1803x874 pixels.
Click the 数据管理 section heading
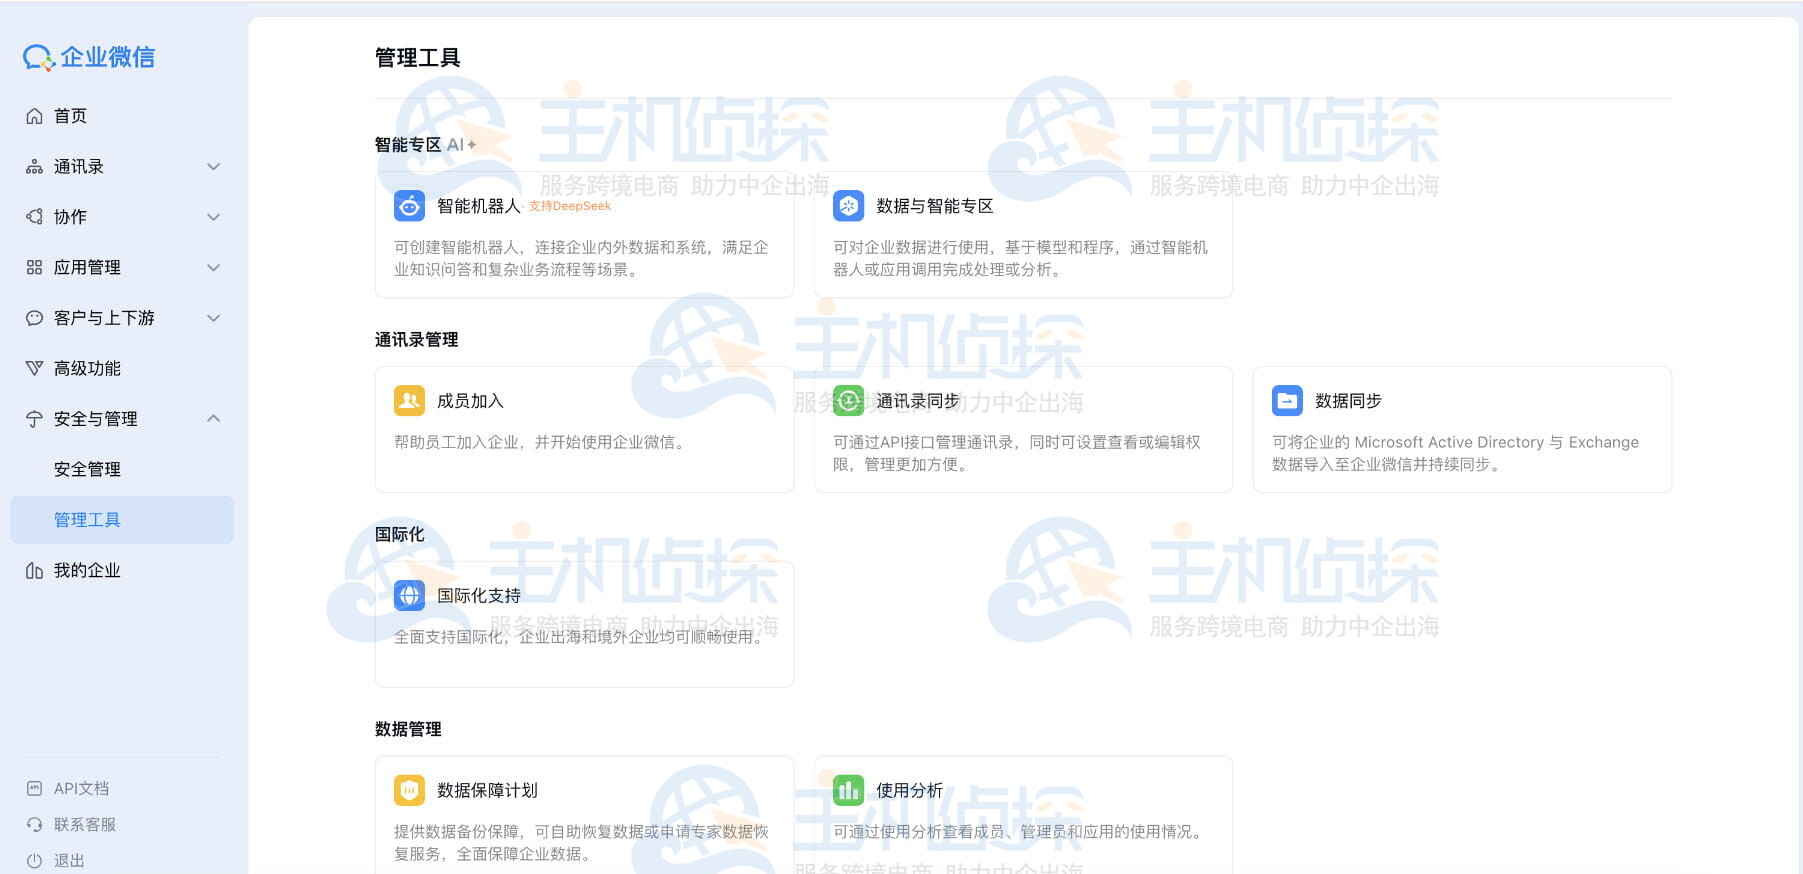click(x=408, y=730)
